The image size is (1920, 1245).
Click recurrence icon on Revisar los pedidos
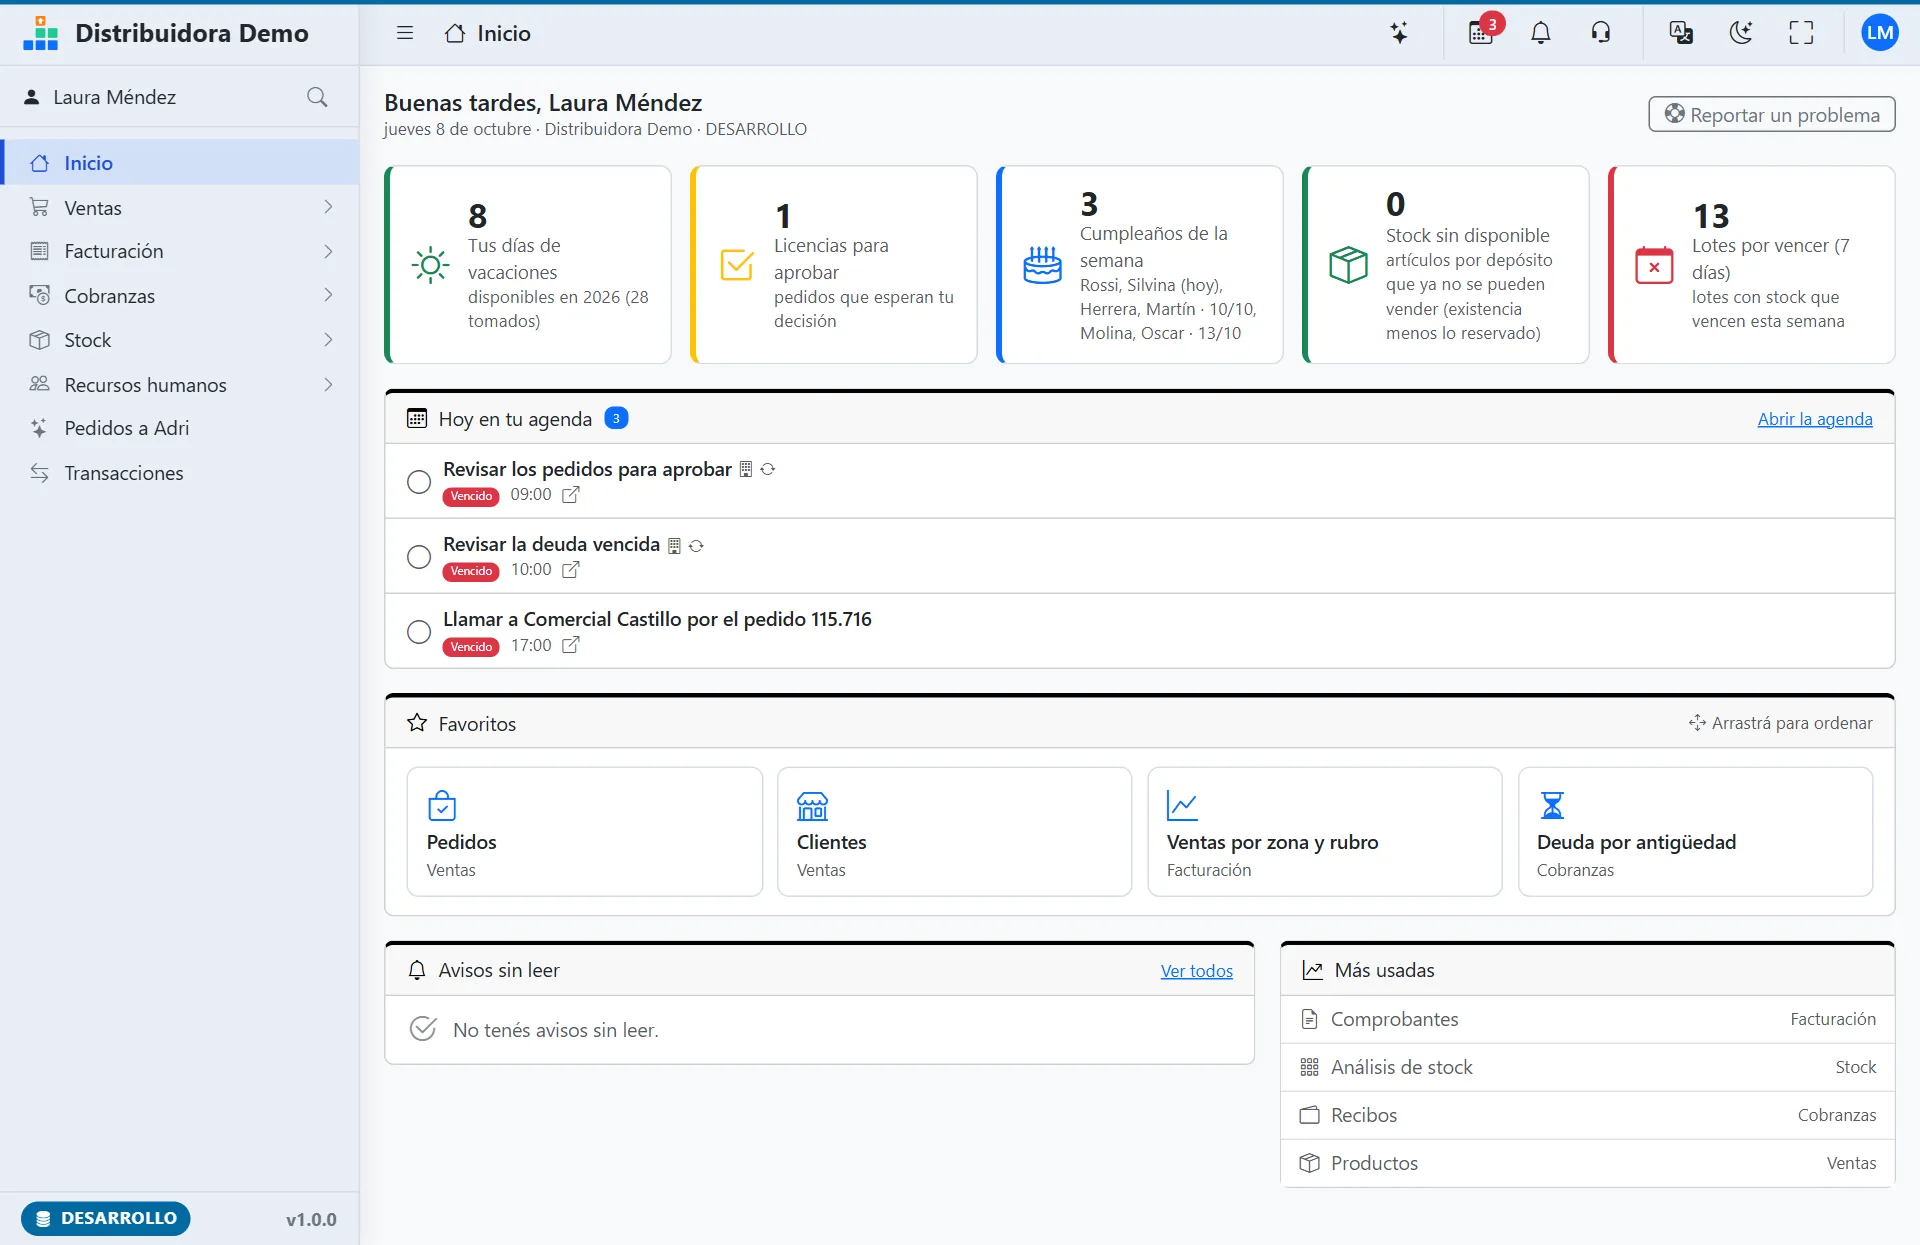click(768, 469)
